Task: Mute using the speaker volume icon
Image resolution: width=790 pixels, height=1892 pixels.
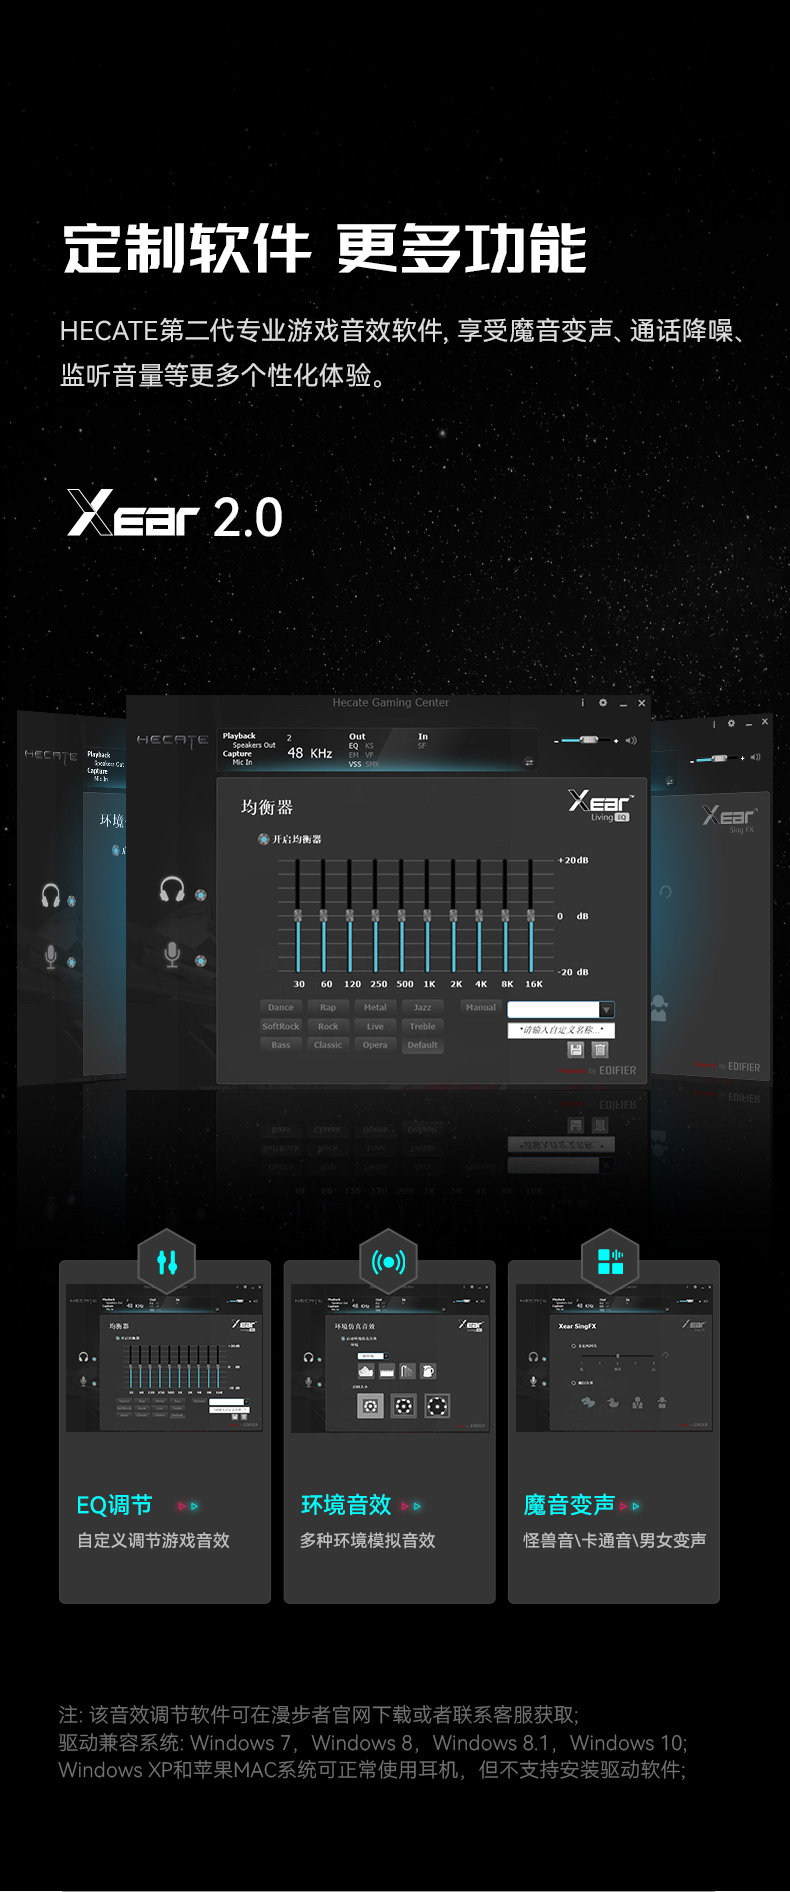Action: [x=631, y=740]
